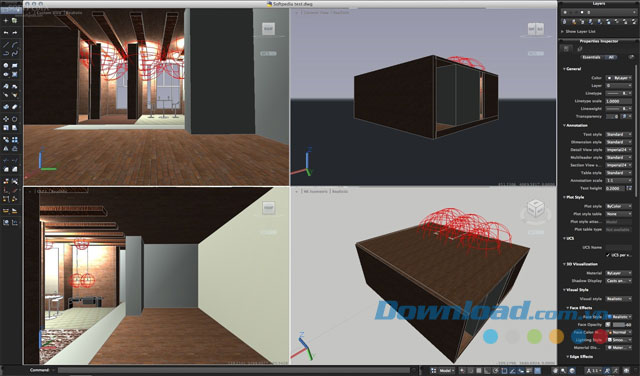Open the Text style Standard dropdown
This screenshot has width=640, height=376.
pos(619,134)
